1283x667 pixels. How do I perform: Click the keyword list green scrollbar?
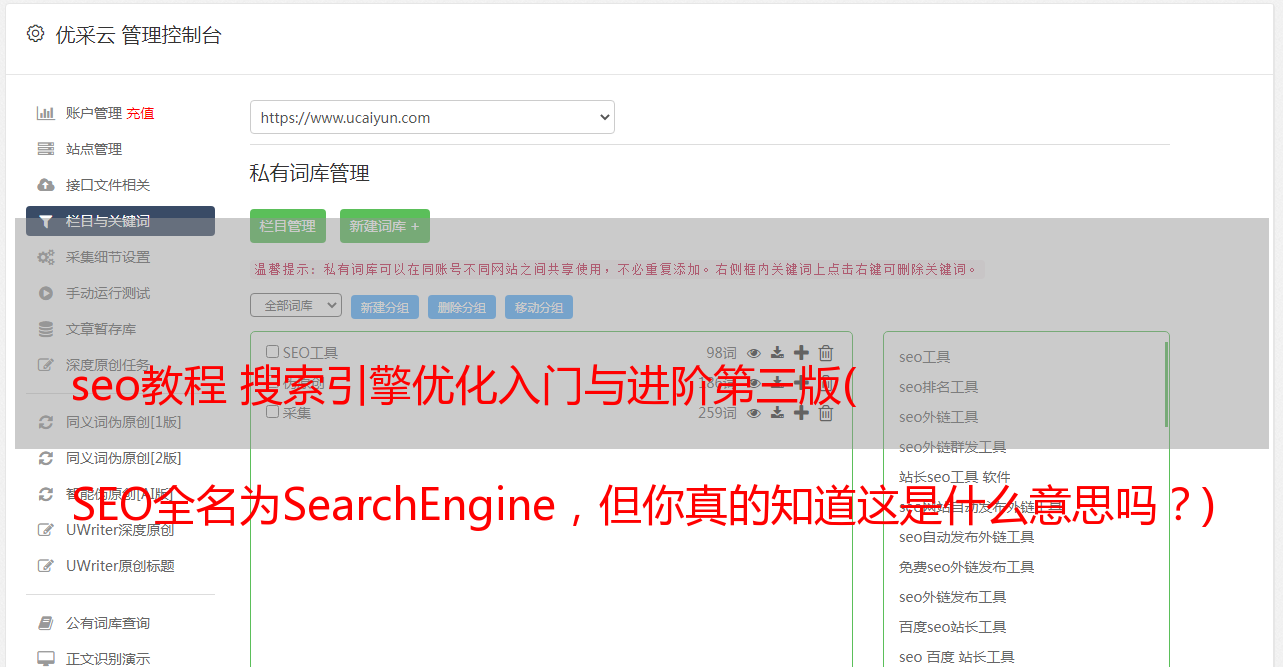pos(1166,384)
